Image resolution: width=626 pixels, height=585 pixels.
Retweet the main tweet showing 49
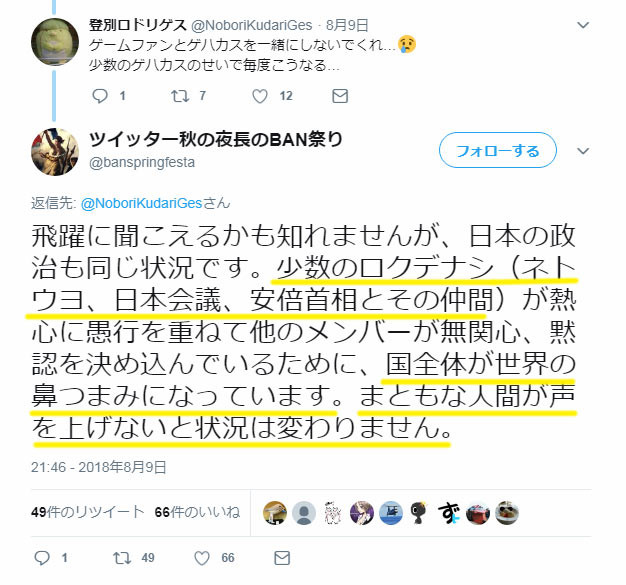[122, 558]
